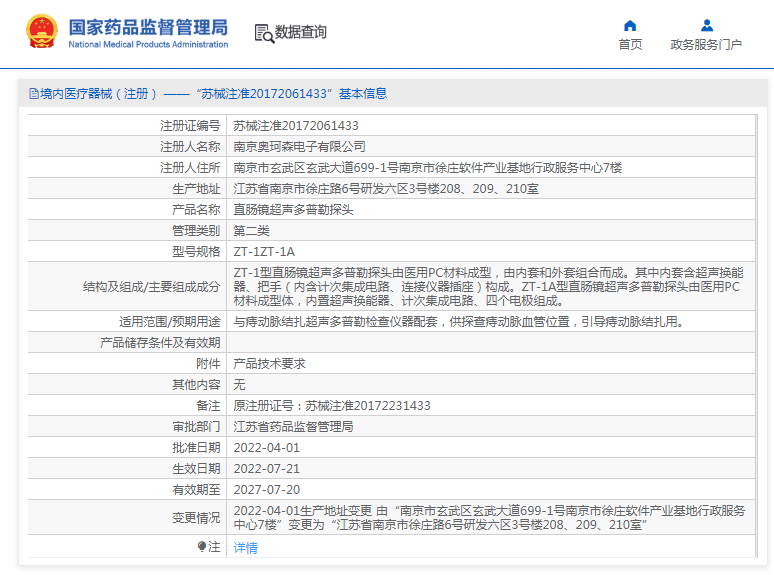Click 无 in 其他内容 row
774x575 pixels.
(x=239, y=384)
